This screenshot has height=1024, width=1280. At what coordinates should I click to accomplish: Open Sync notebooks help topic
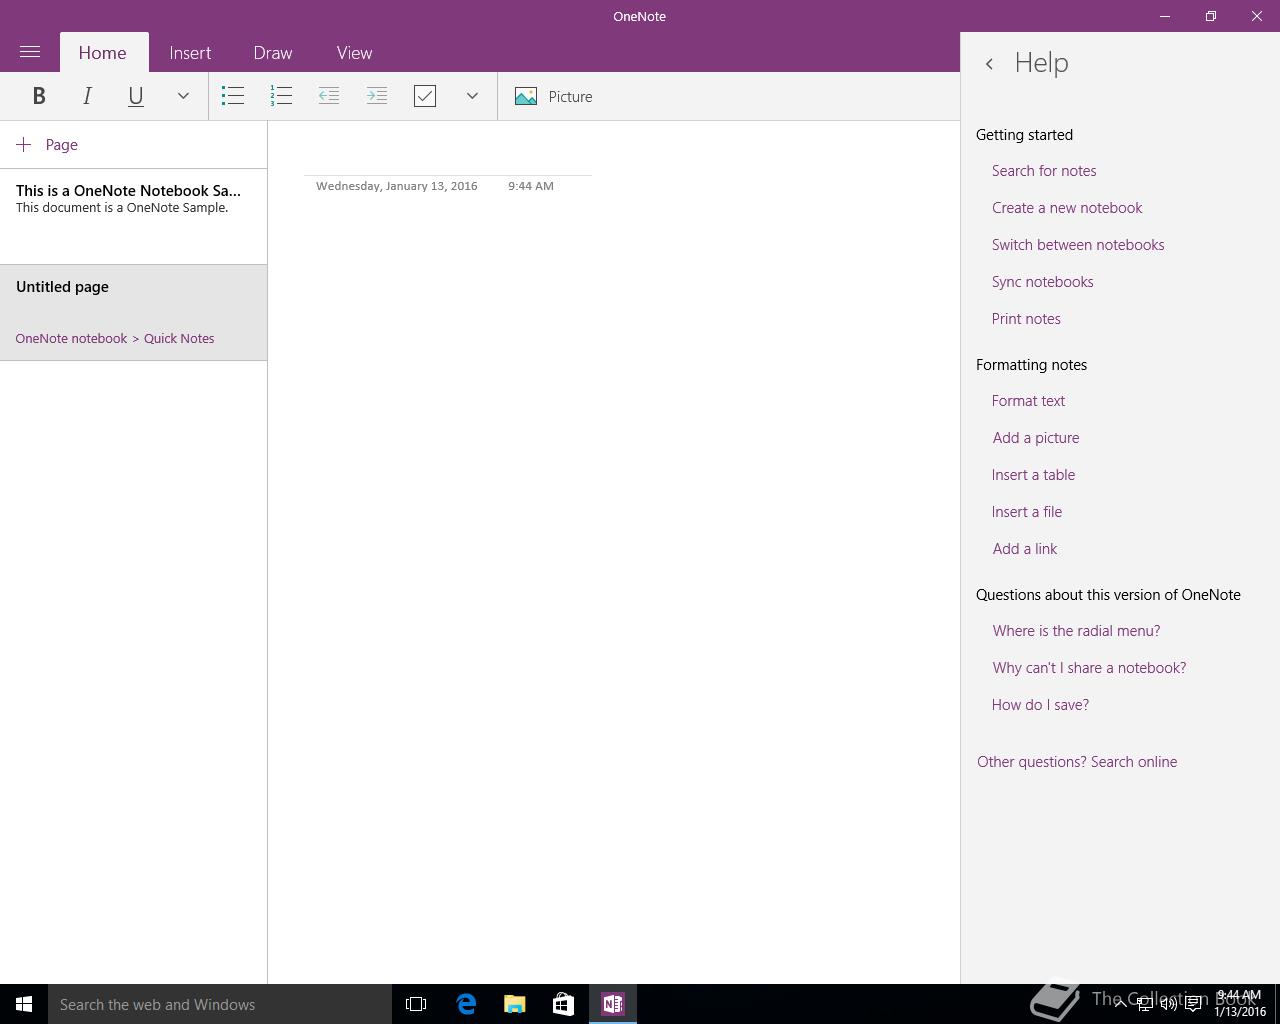[1042, 282]
